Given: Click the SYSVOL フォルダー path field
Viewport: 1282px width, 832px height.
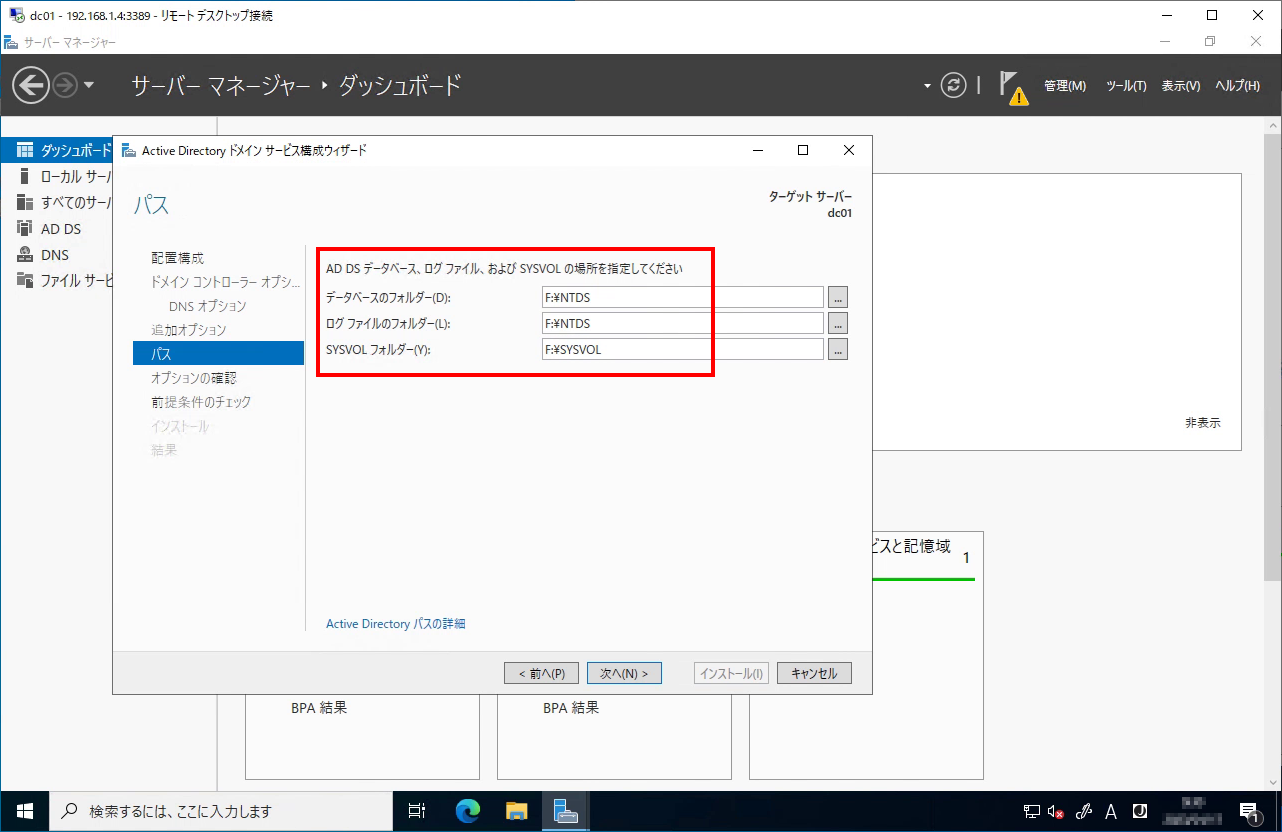Looking at the screenshot, I should click(x=683, y=349).
